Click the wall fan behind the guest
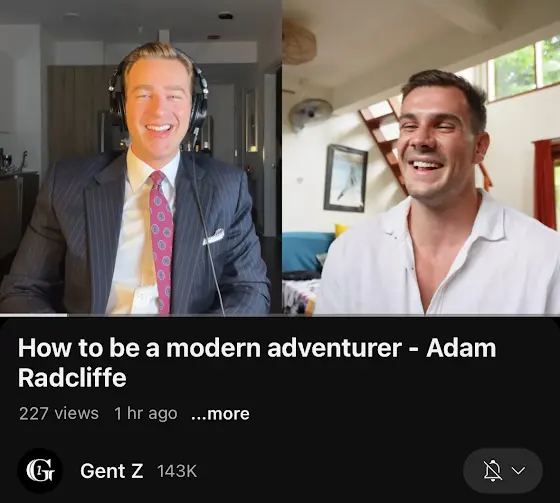The height and width of the screenshot is (503, 560). tap(309, 113)
